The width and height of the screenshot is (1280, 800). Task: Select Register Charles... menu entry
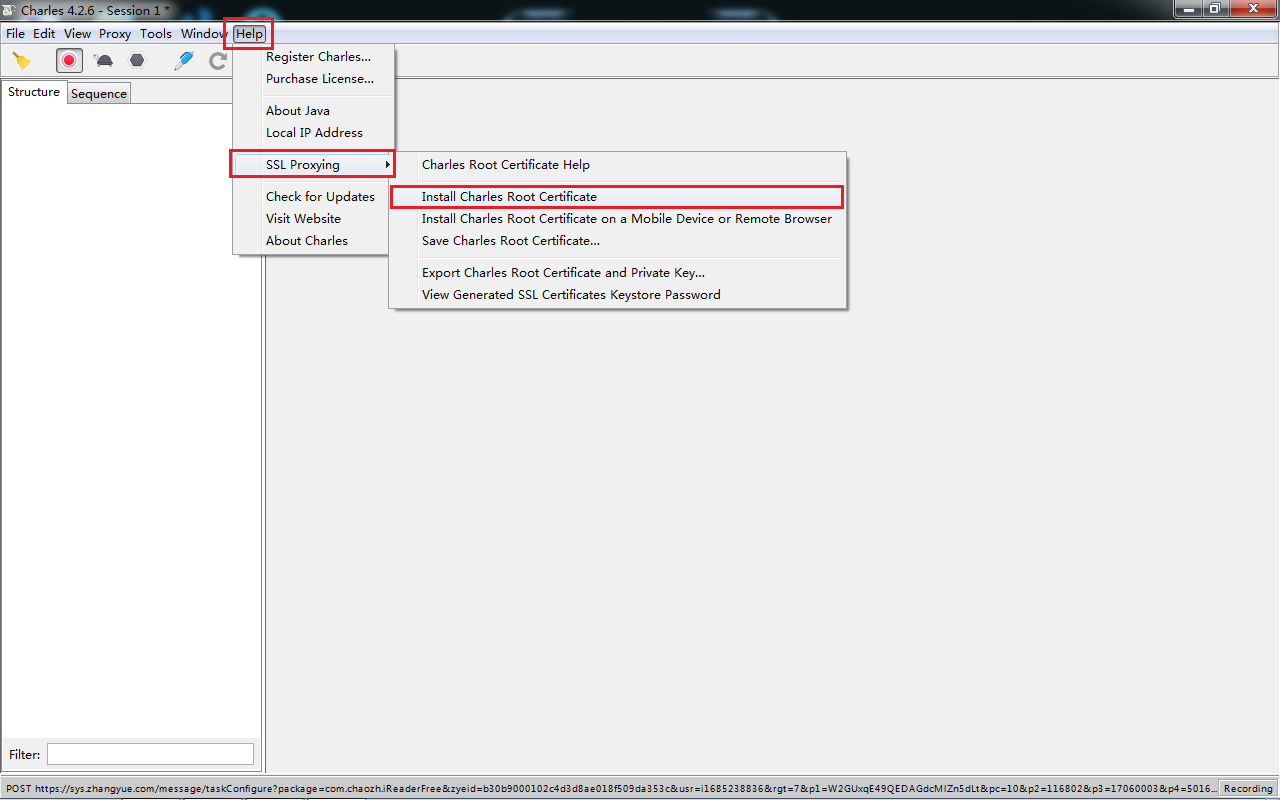pyautogui.click(x=318, y=57)
